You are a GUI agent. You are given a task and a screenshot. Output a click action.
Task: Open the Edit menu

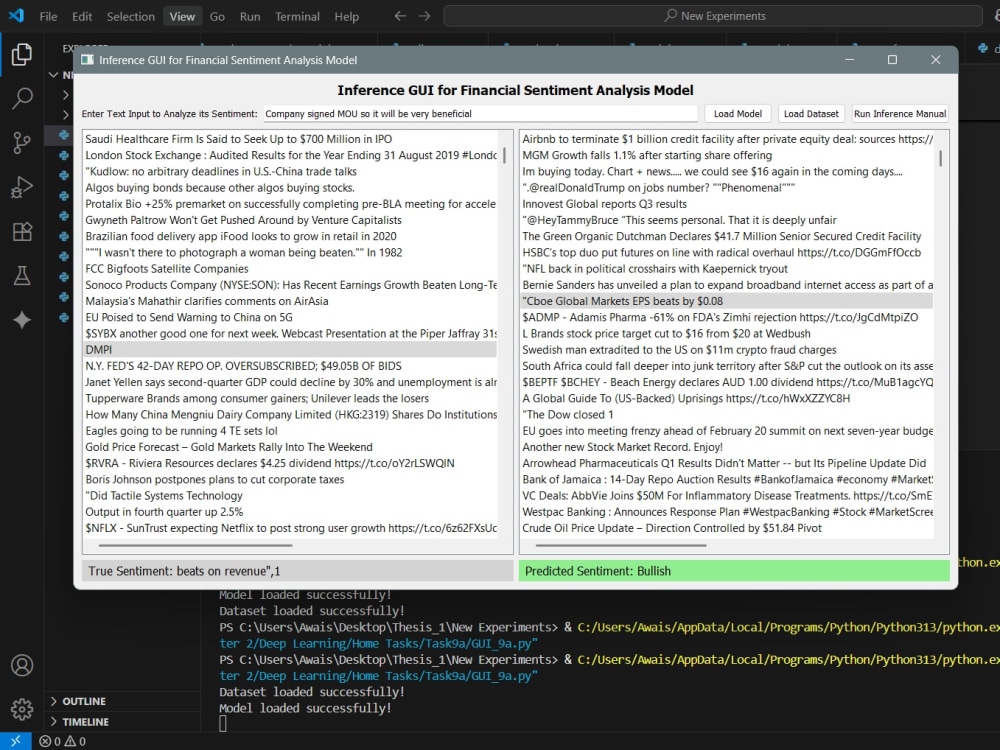point(82,17)
